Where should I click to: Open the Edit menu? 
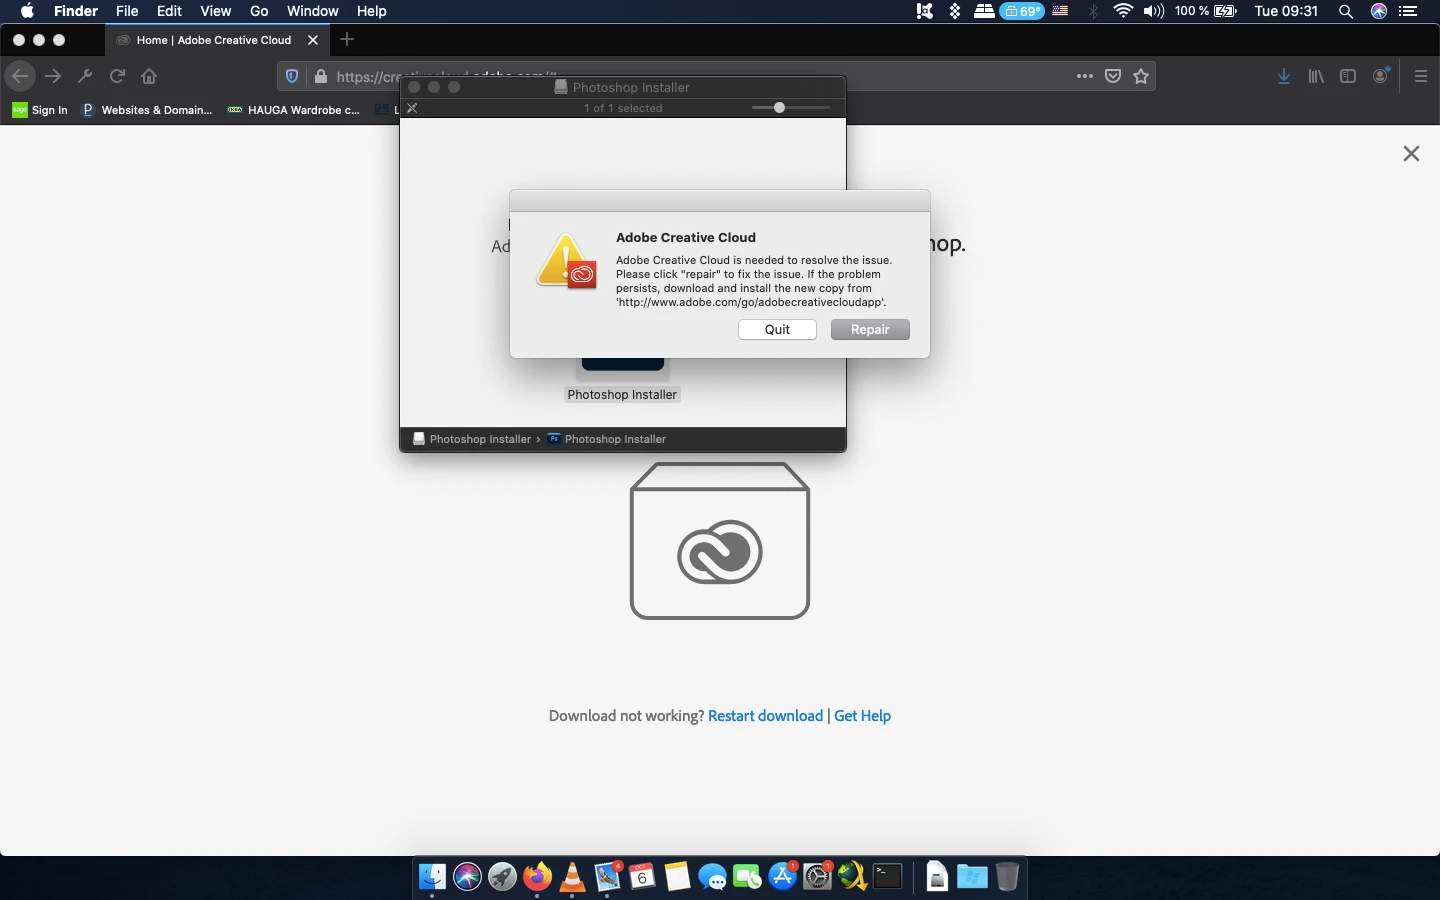(x=169, y=11)
